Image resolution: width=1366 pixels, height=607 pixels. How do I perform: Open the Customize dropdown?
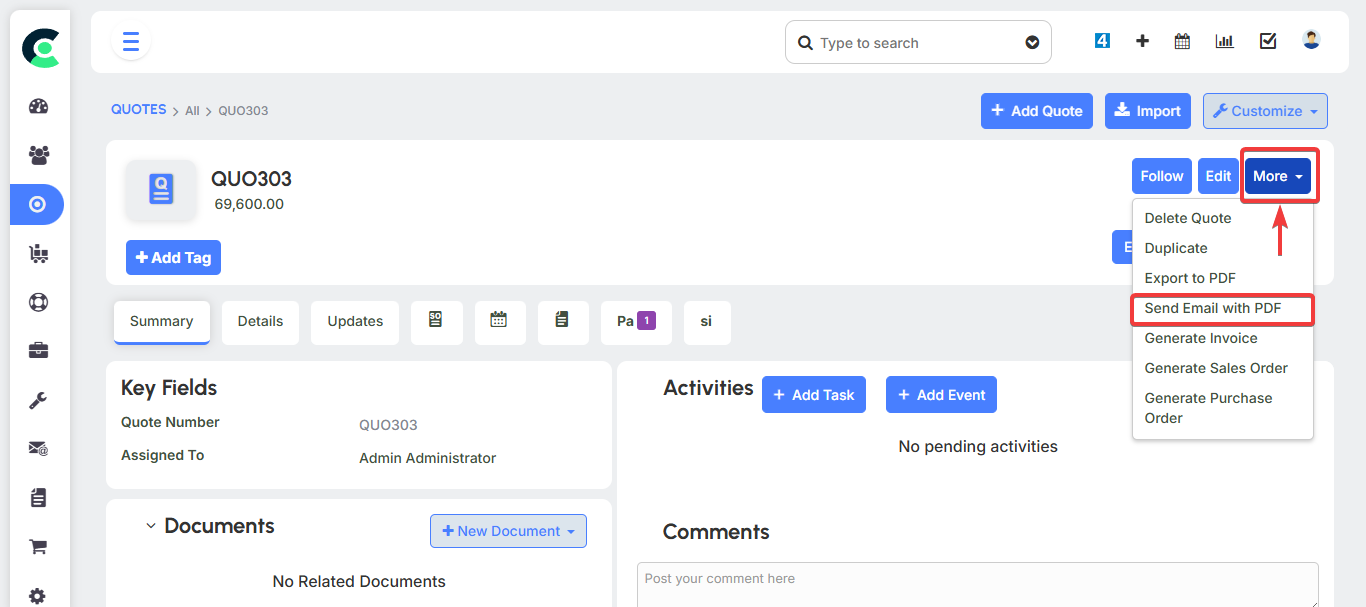point(1265,111)
